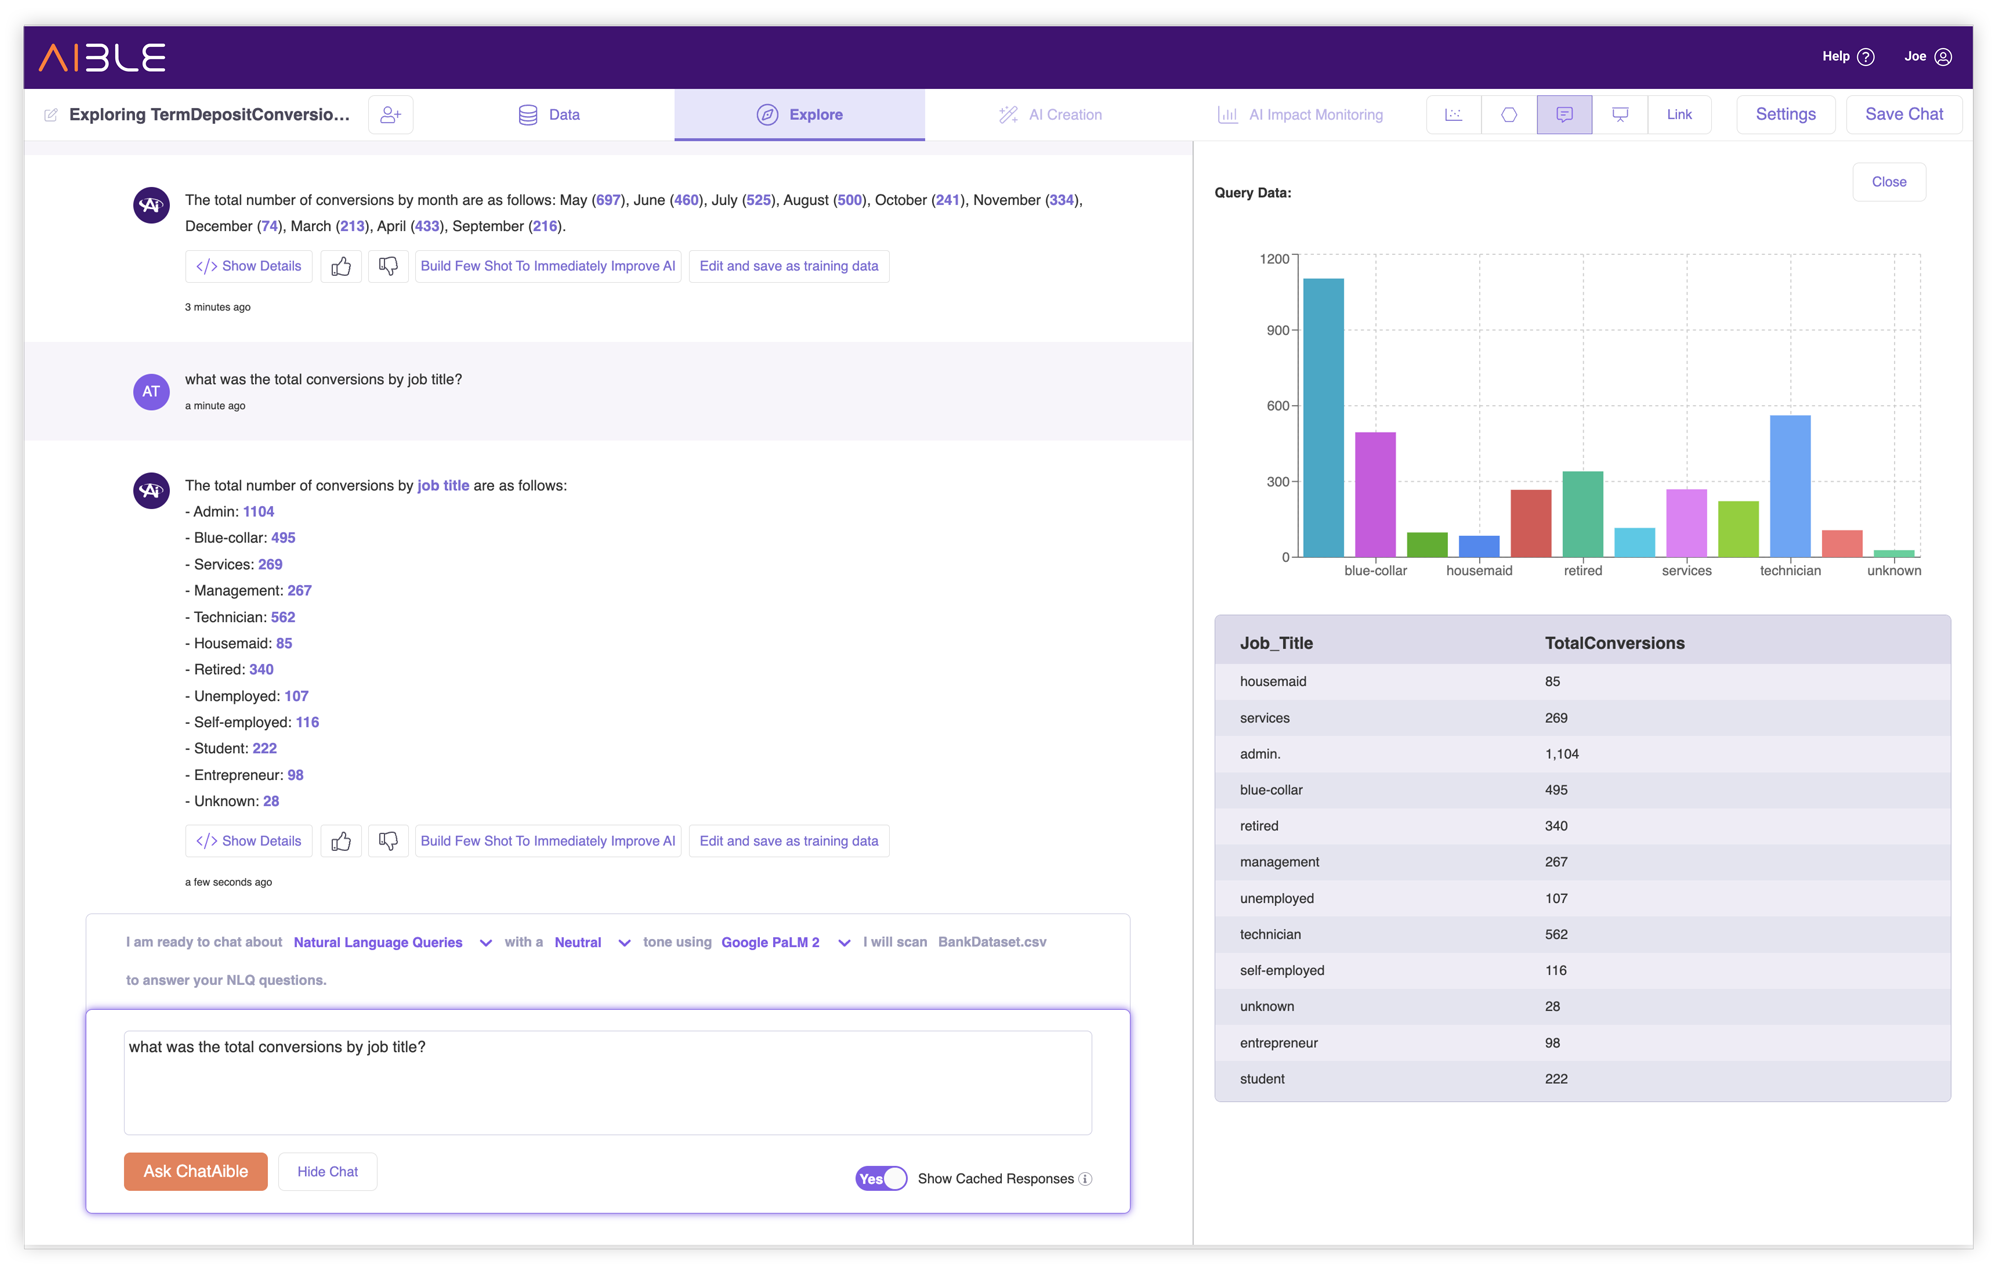Screen dimensions: 2000x1285
Task: Click Ask ChatAIble button
Action: point(194,1170)
